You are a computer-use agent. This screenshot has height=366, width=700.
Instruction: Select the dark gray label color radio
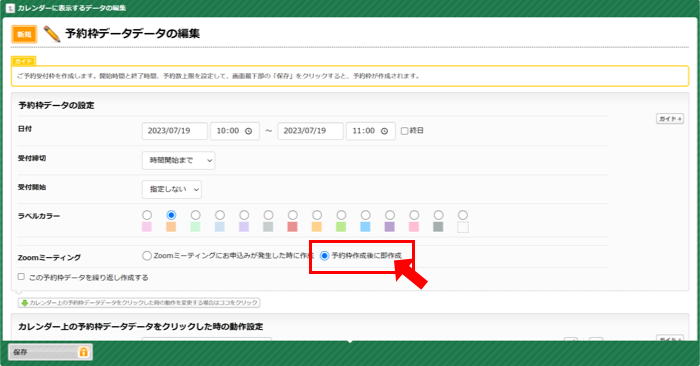pos(438,215)
